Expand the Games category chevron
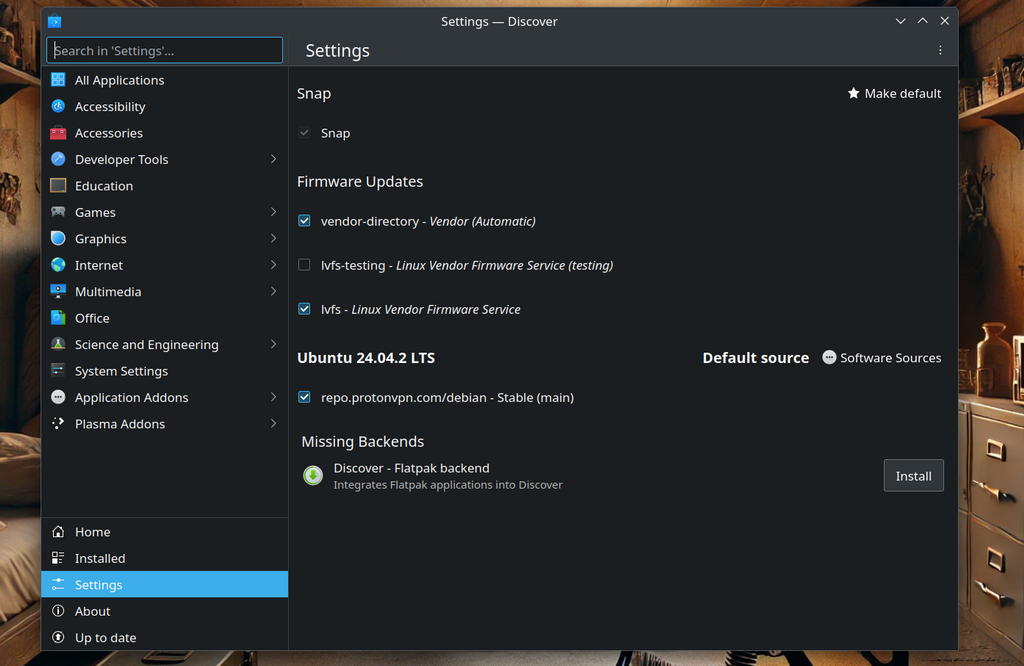 point(274,212)
